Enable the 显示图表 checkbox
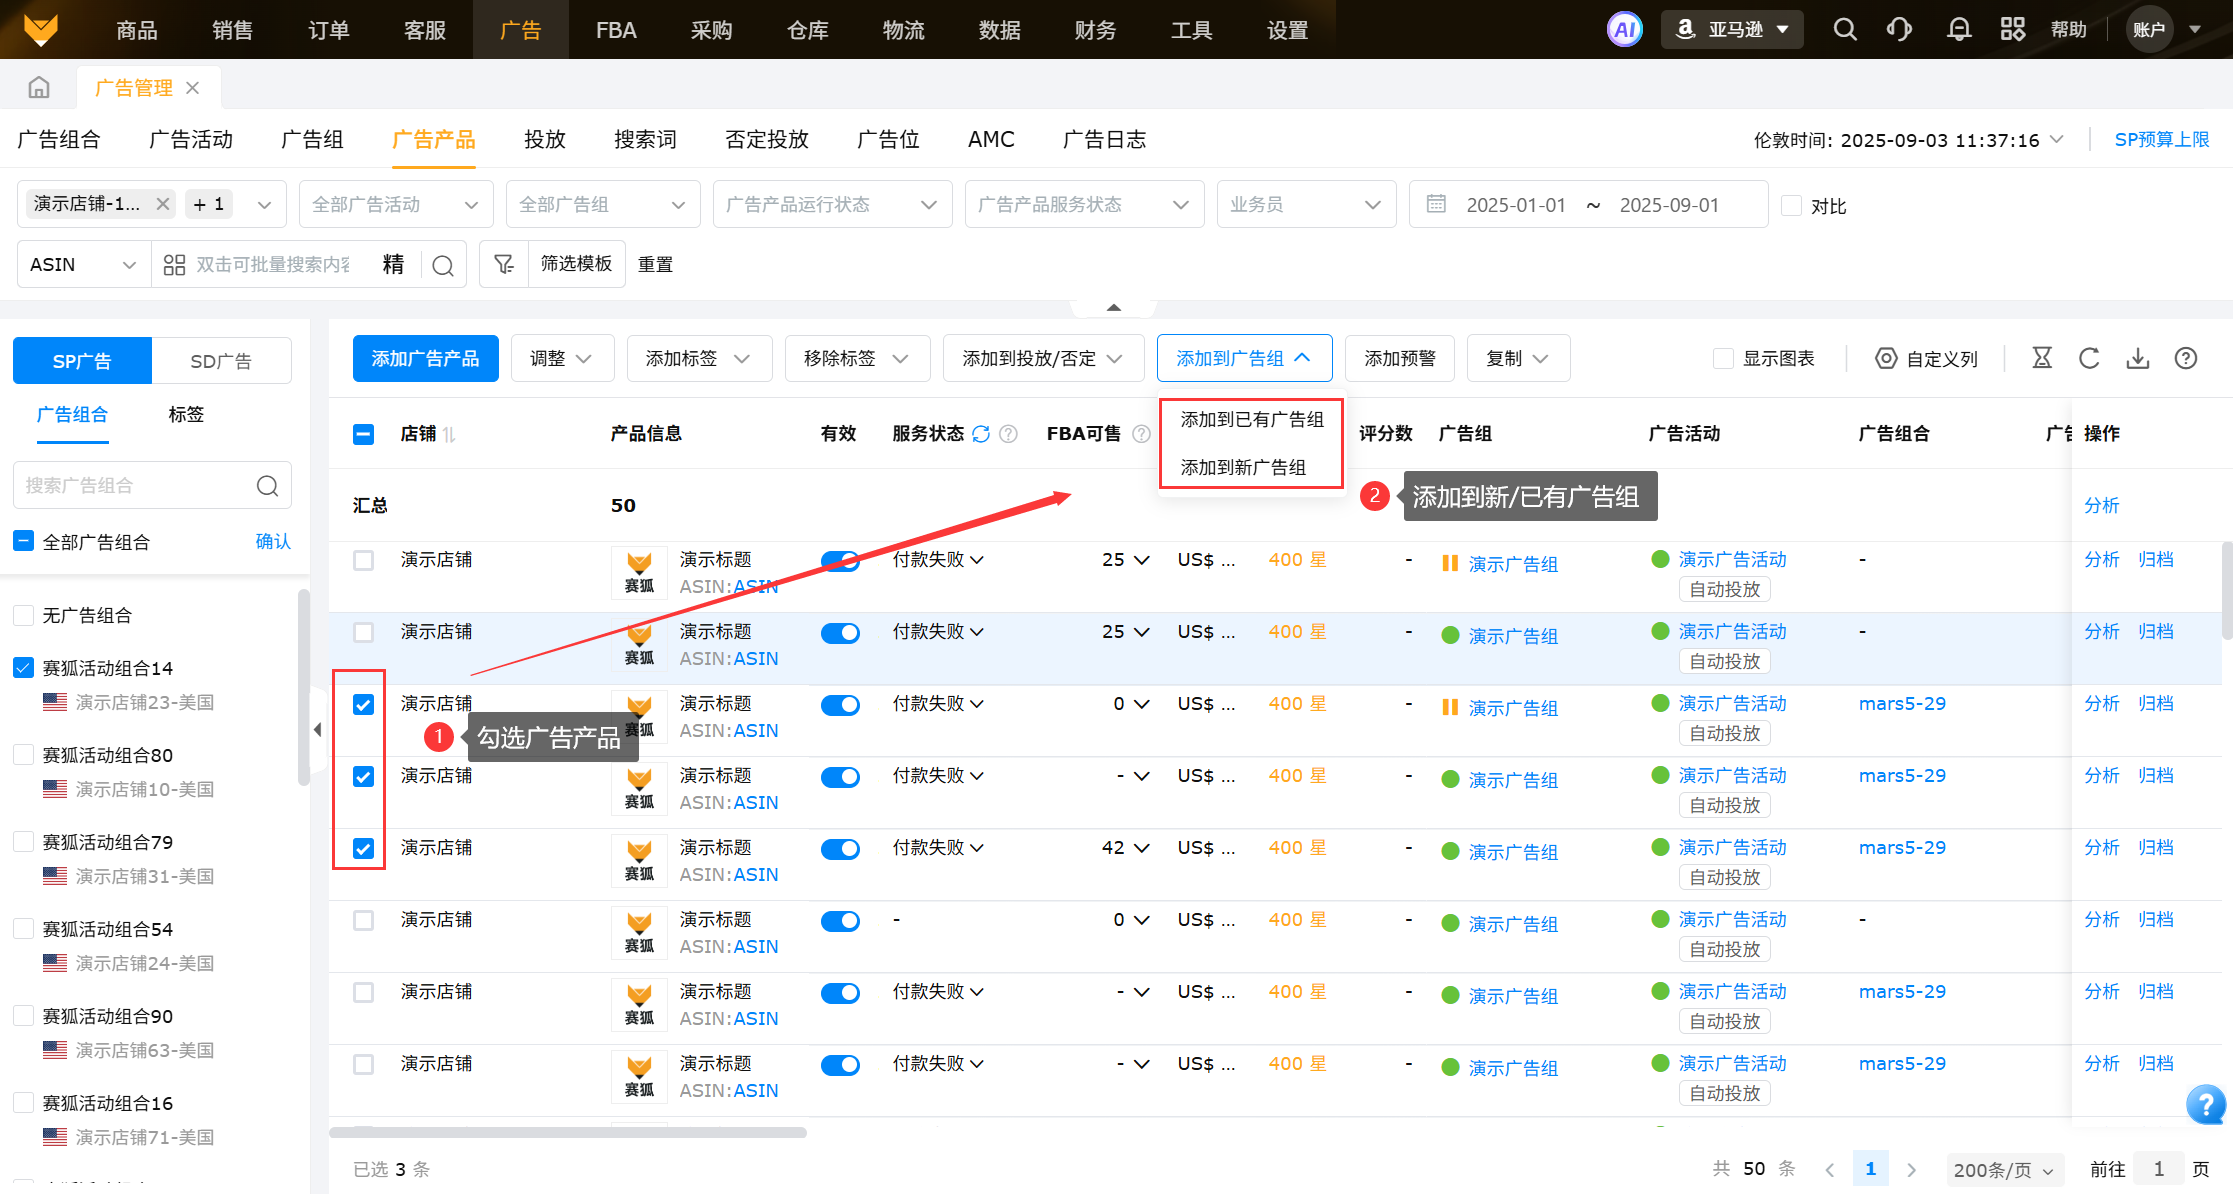This screenshot has height=1194, width=2233. pos(1723,359)
